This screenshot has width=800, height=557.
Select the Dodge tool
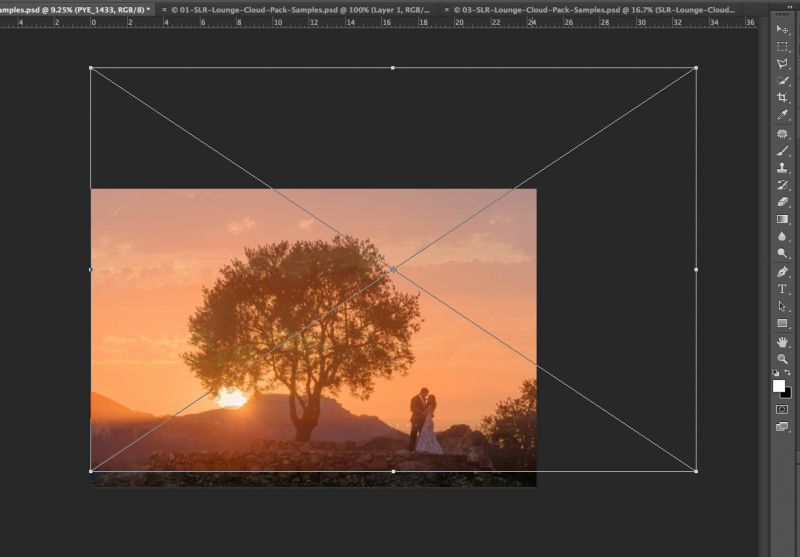click(782, 253)
